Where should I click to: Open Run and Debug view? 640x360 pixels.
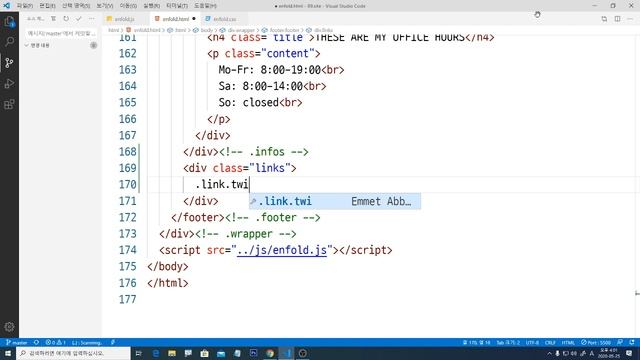pos(9,83)
